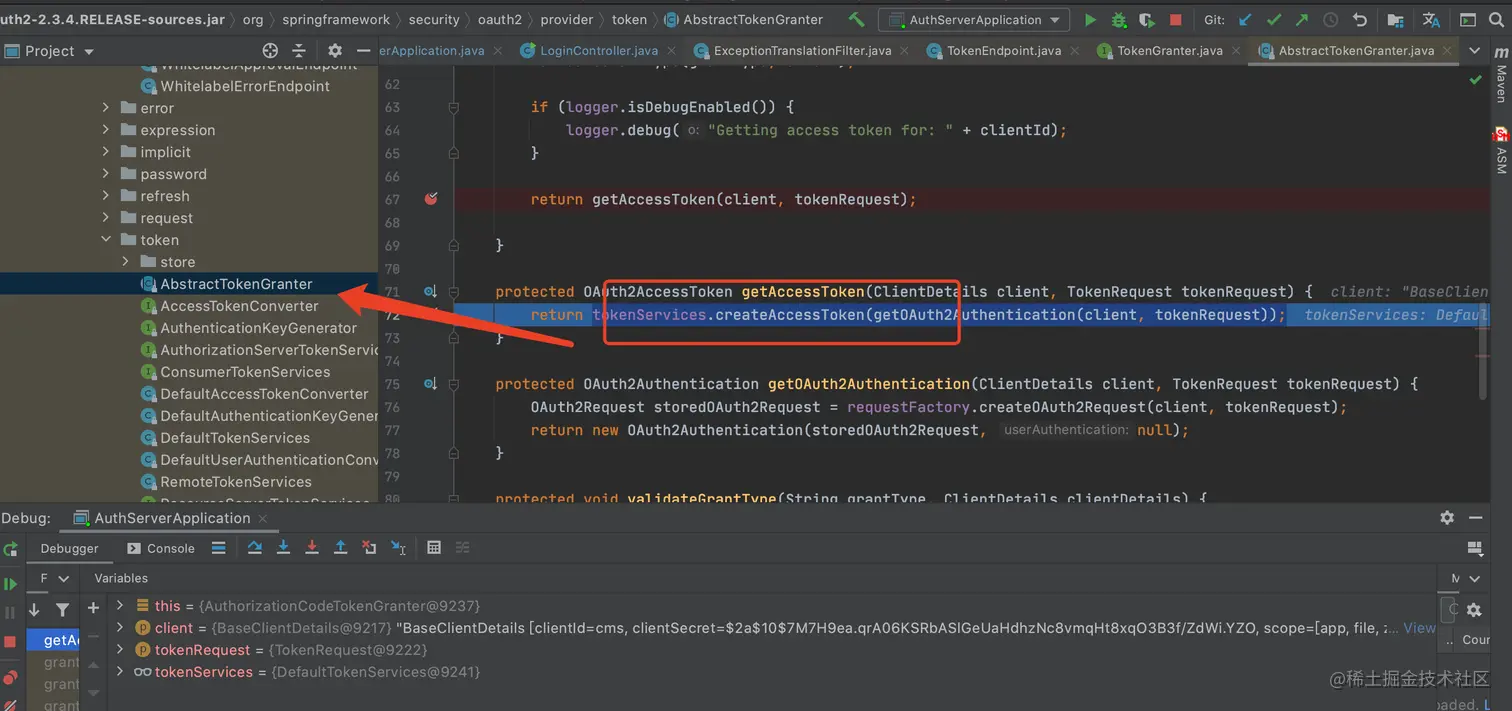The width and height of the screenshot is (1512, 711).
Task: Click override gutter marker on line 75
Action: (x=431, y=384)
